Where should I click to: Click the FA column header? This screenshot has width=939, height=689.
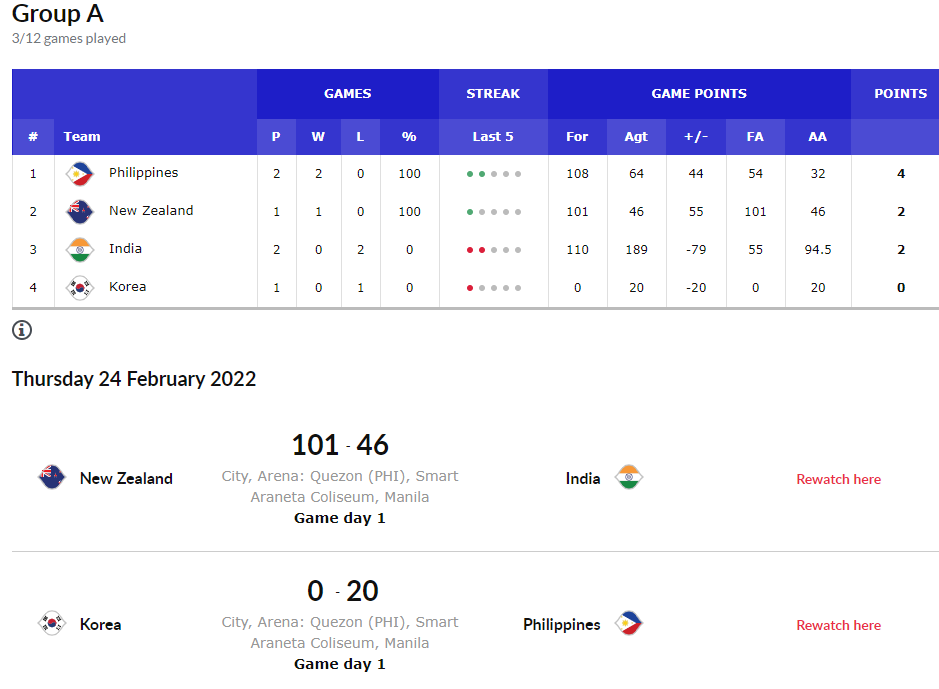(755, 137)
